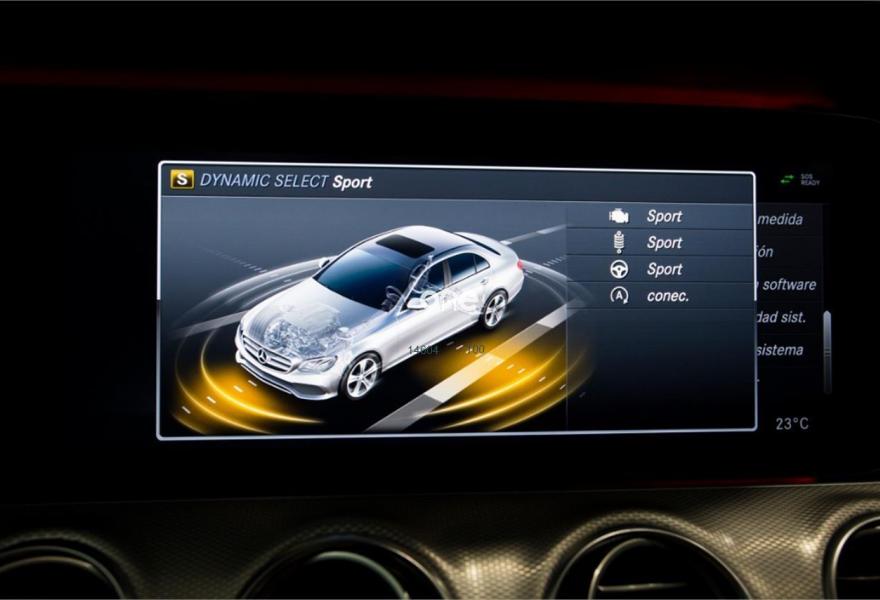Screen dimensions: 880x600
Task: Change suspension mode from Sport
Action: (664, 243)
